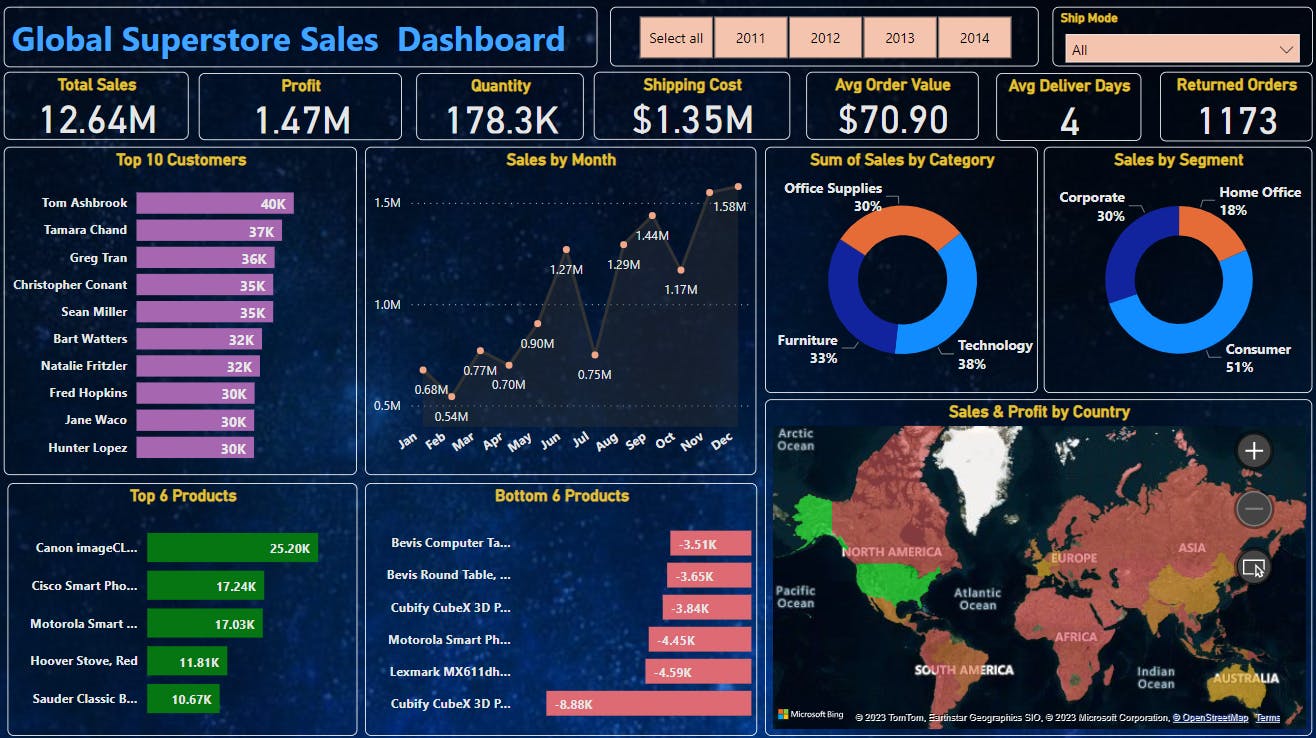Click the map zoom in icon
The height and width of the screenshot is (738, 1316).
[1253, 450]
